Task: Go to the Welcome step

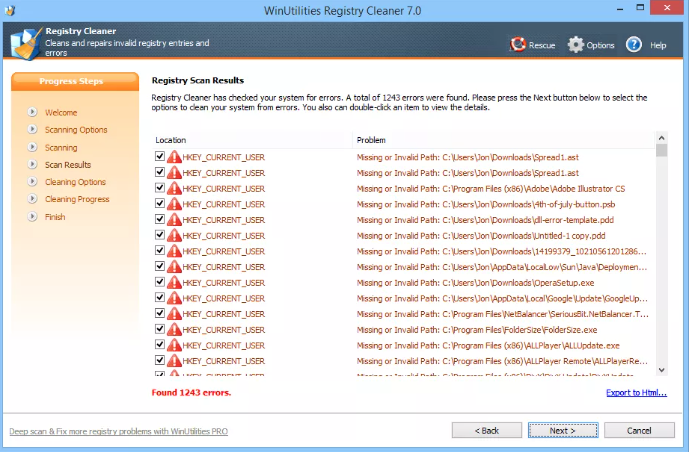Action: point(61,112)
